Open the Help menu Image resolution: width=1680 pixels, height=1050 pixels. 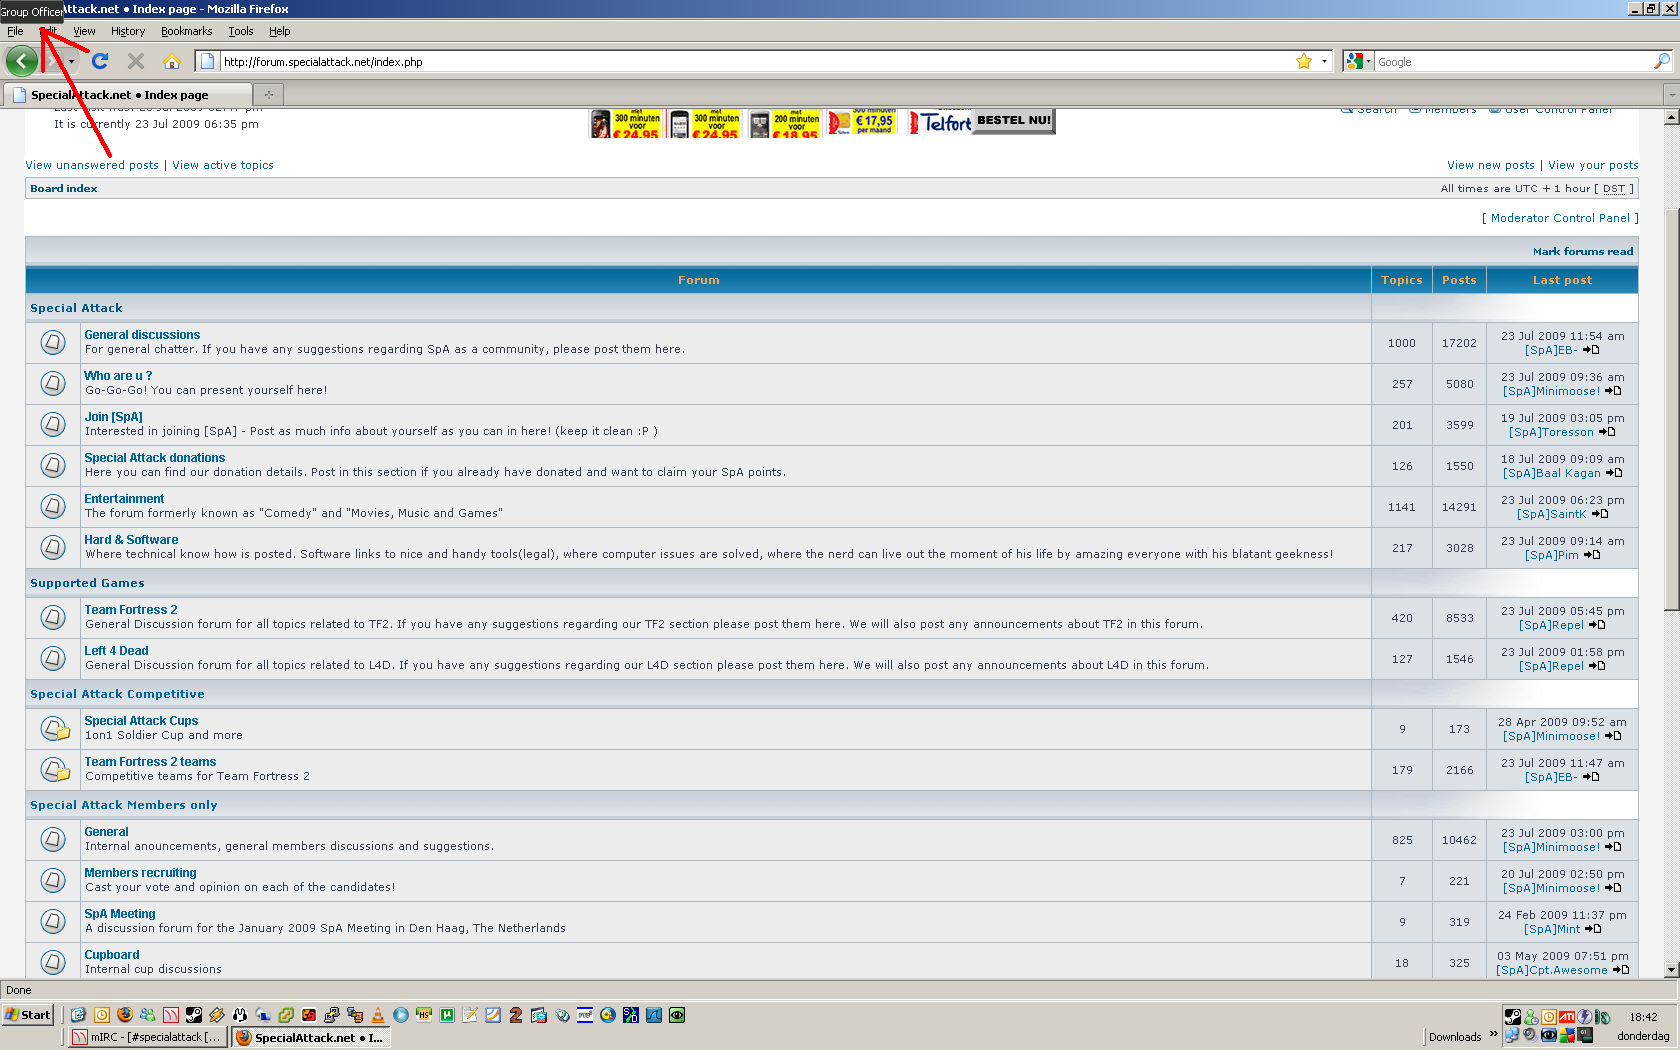point(280,31)
